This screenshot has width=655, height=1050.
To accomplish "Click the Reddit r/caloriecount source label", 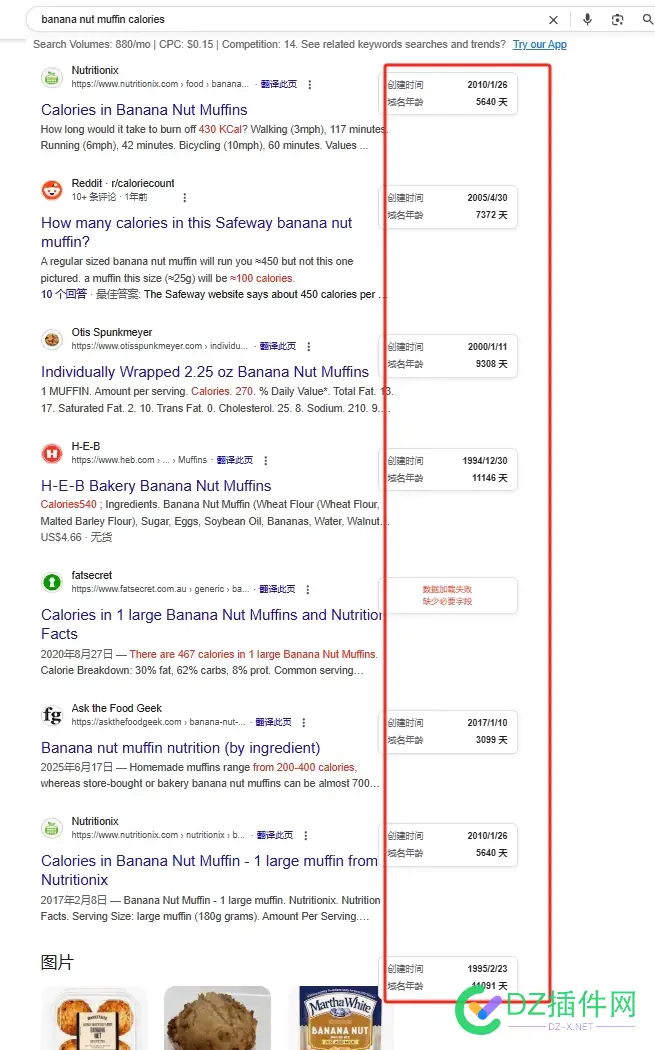I will (123, 183).
